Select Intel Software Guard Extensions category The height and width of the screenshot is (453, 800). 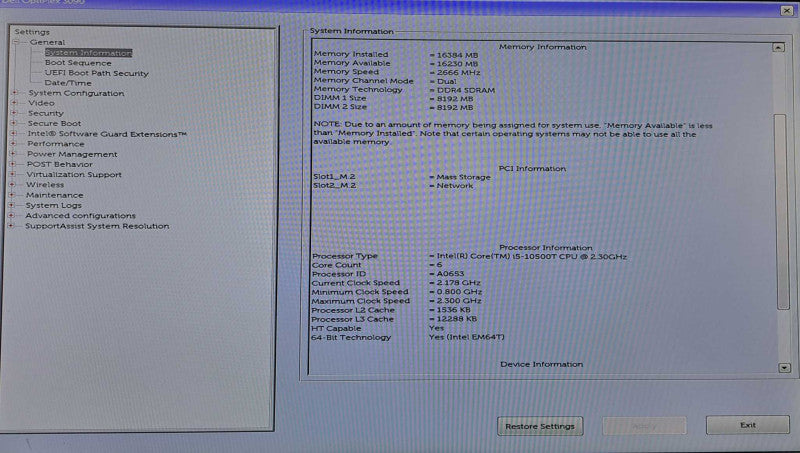tap(107, 134)
